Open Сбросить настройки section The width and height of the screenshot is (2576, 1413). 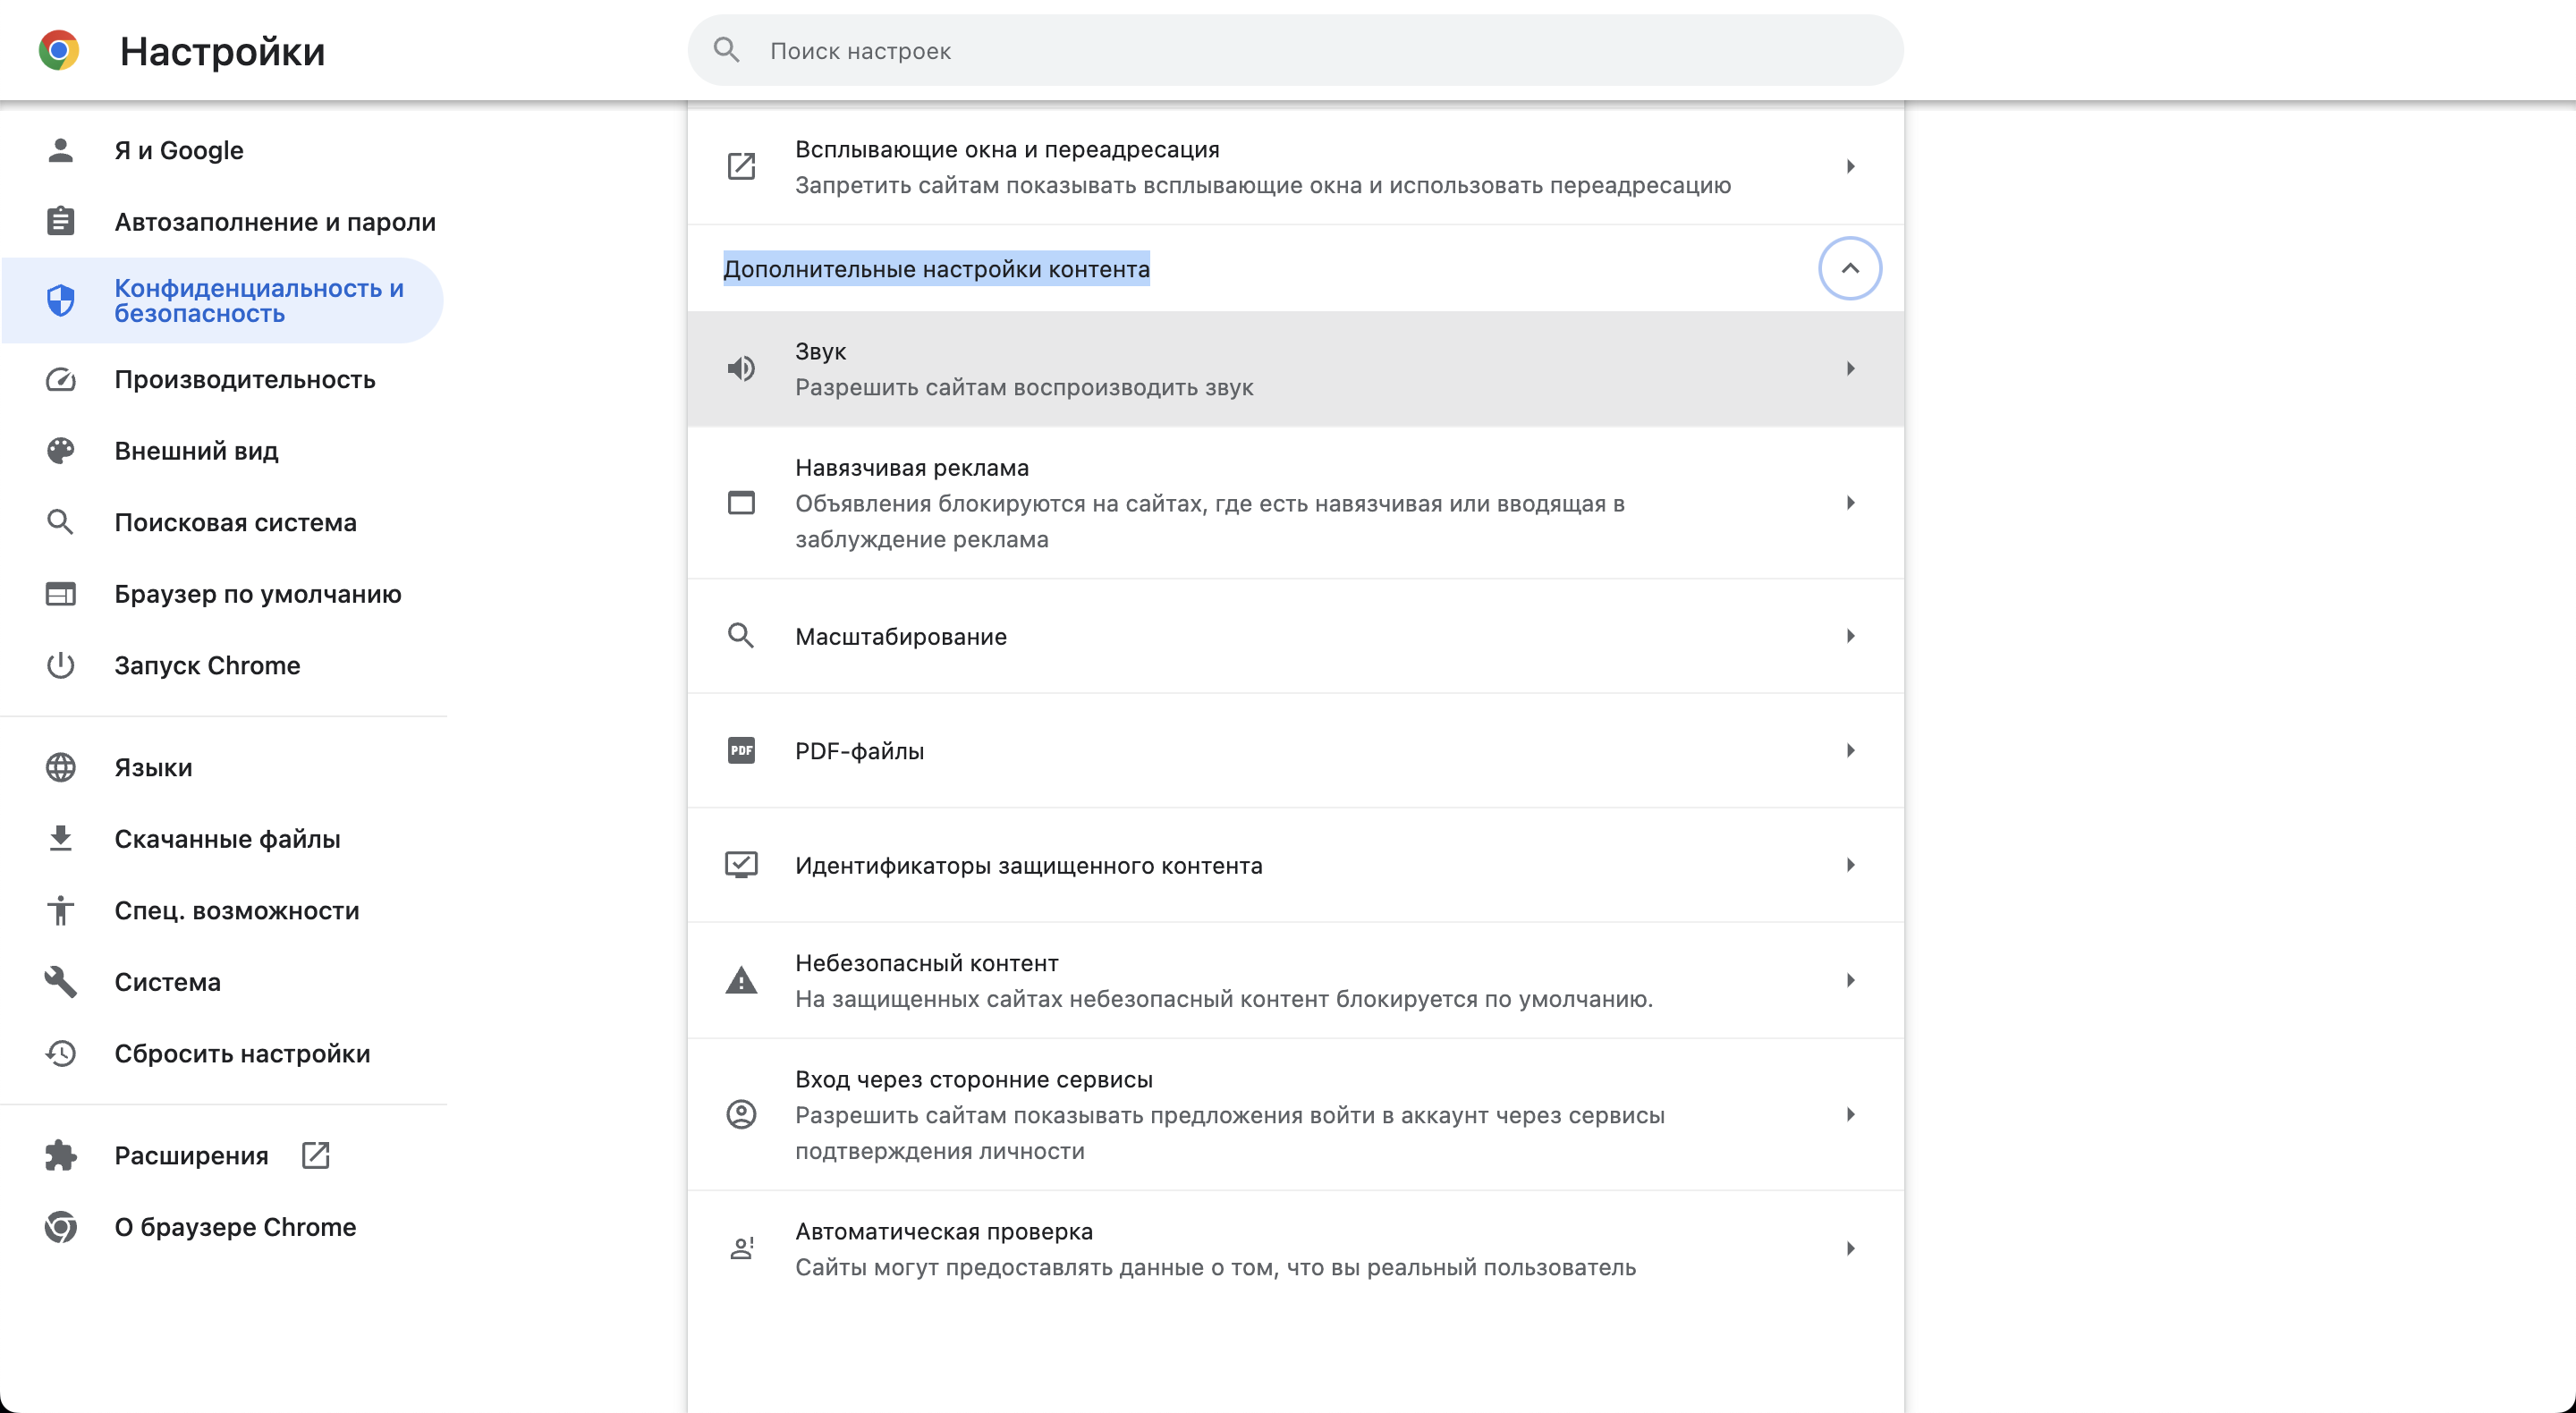coord(242,1053)
